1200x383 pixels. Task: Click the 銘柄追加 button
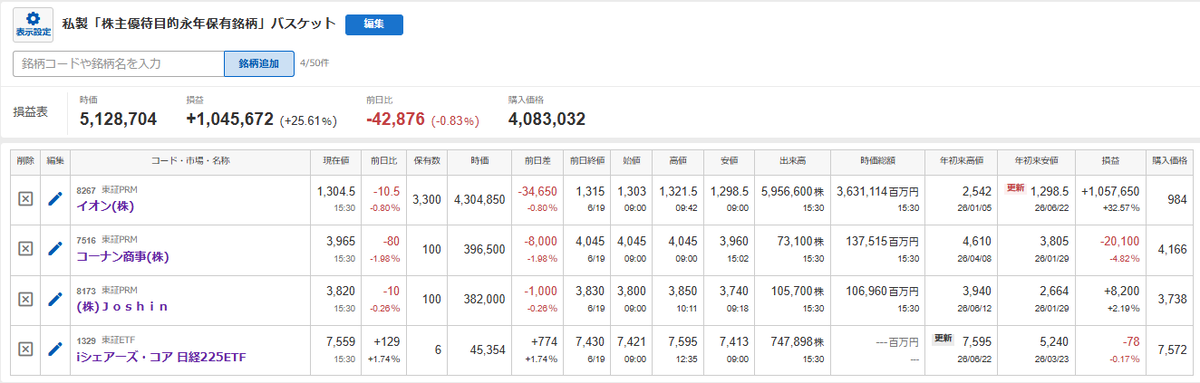tap(259, 63)
